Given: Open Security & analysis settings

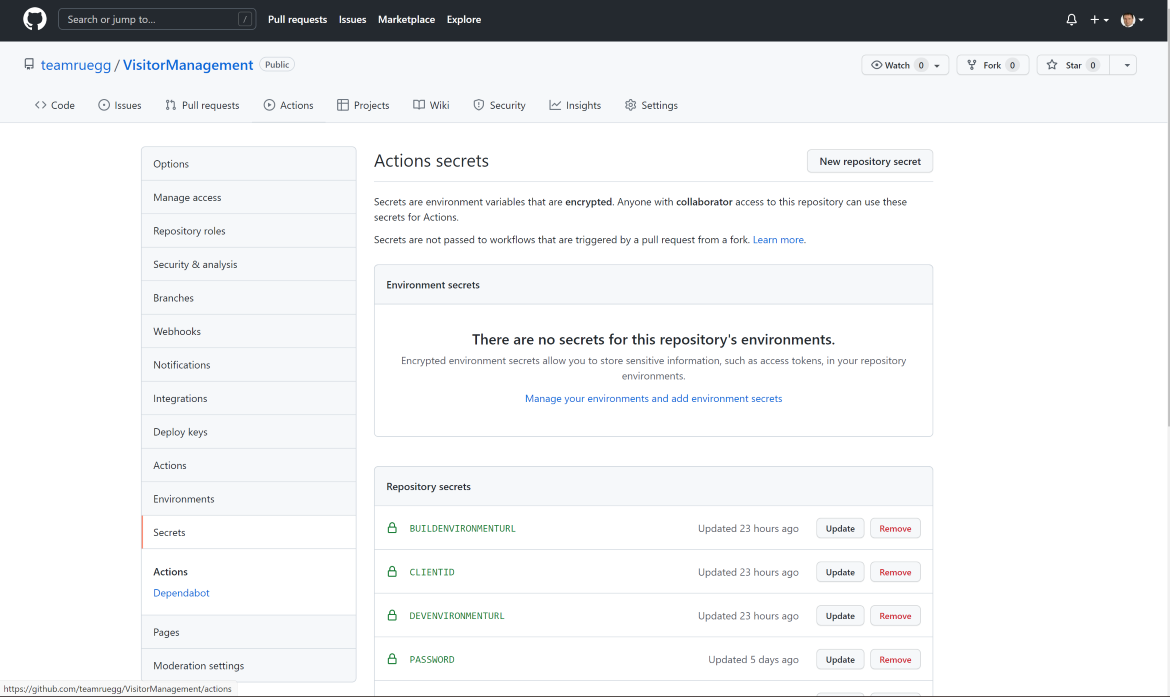Looking at the screenshot, I should pyautogui.click(x=248, y=264).
